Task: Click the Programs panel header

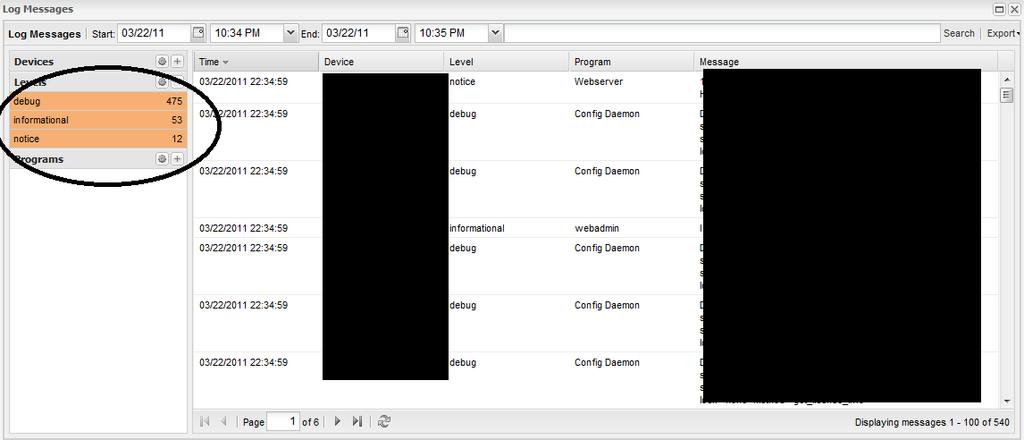Action: [x=99, y=159]
